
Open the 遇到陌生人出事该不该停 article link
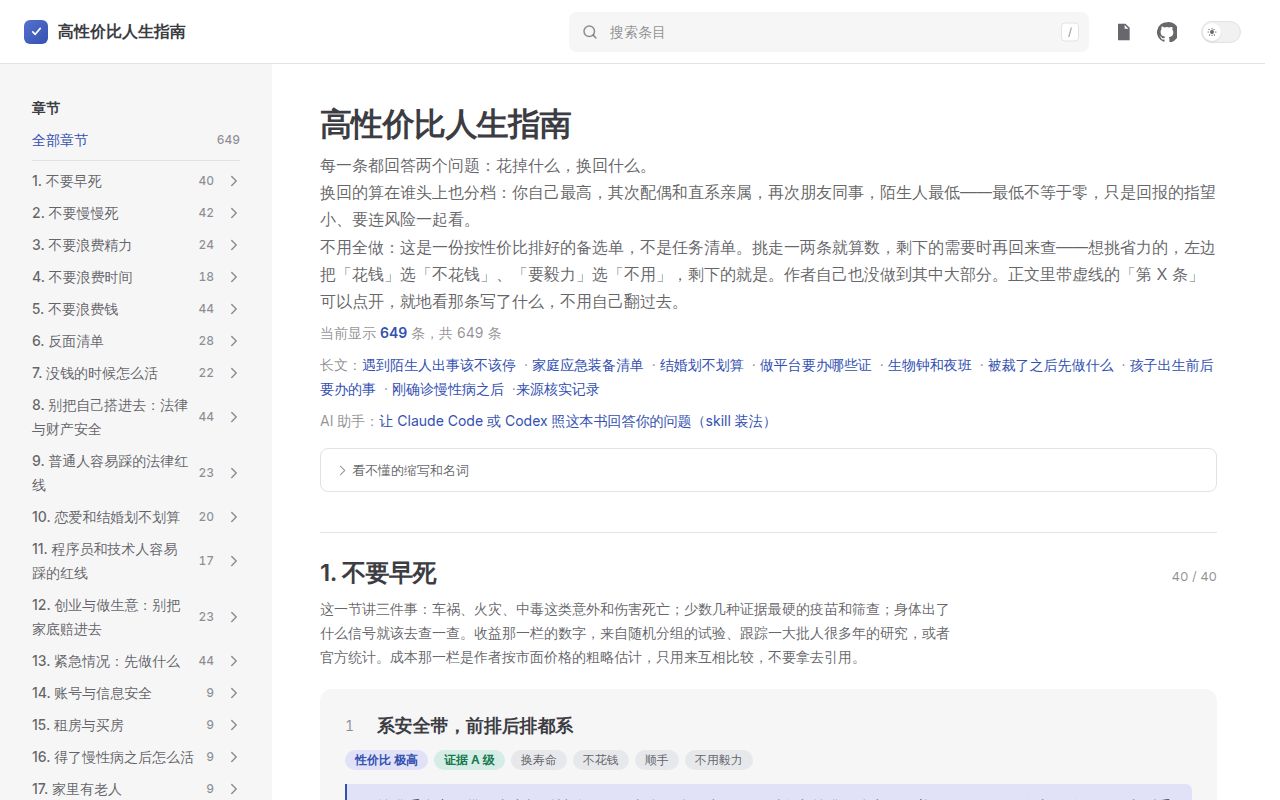439,365
